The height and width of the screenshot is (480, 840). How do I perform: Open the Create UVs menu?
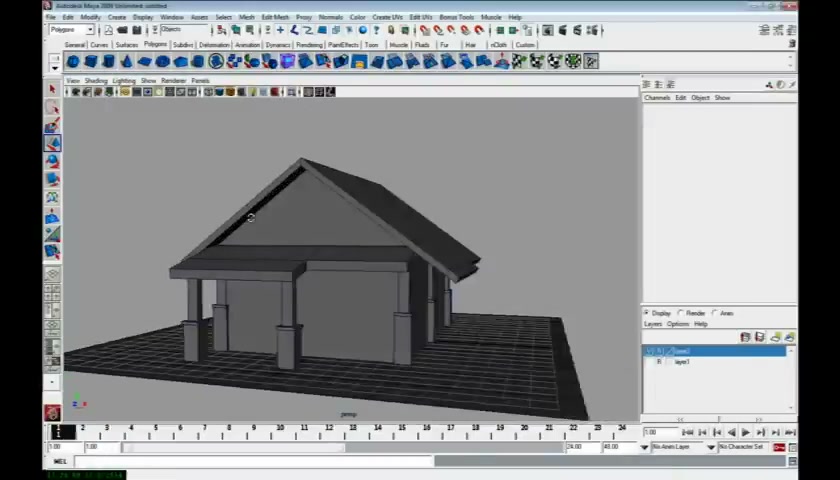pos(387,17)
